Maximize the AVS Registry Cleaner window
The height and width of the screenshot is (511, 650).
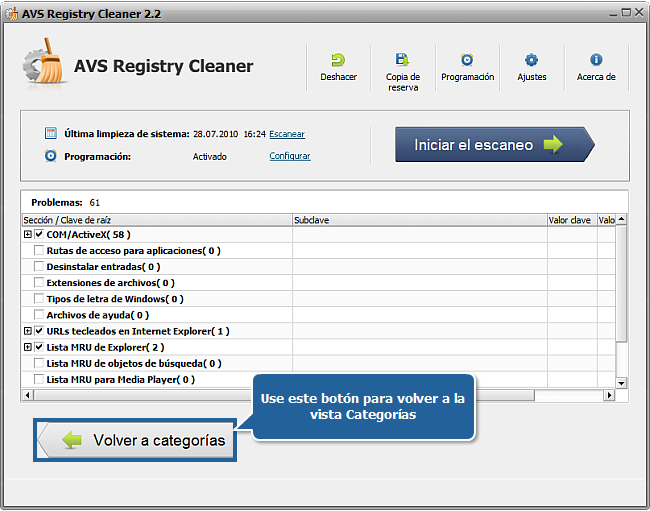pos(626,13)
